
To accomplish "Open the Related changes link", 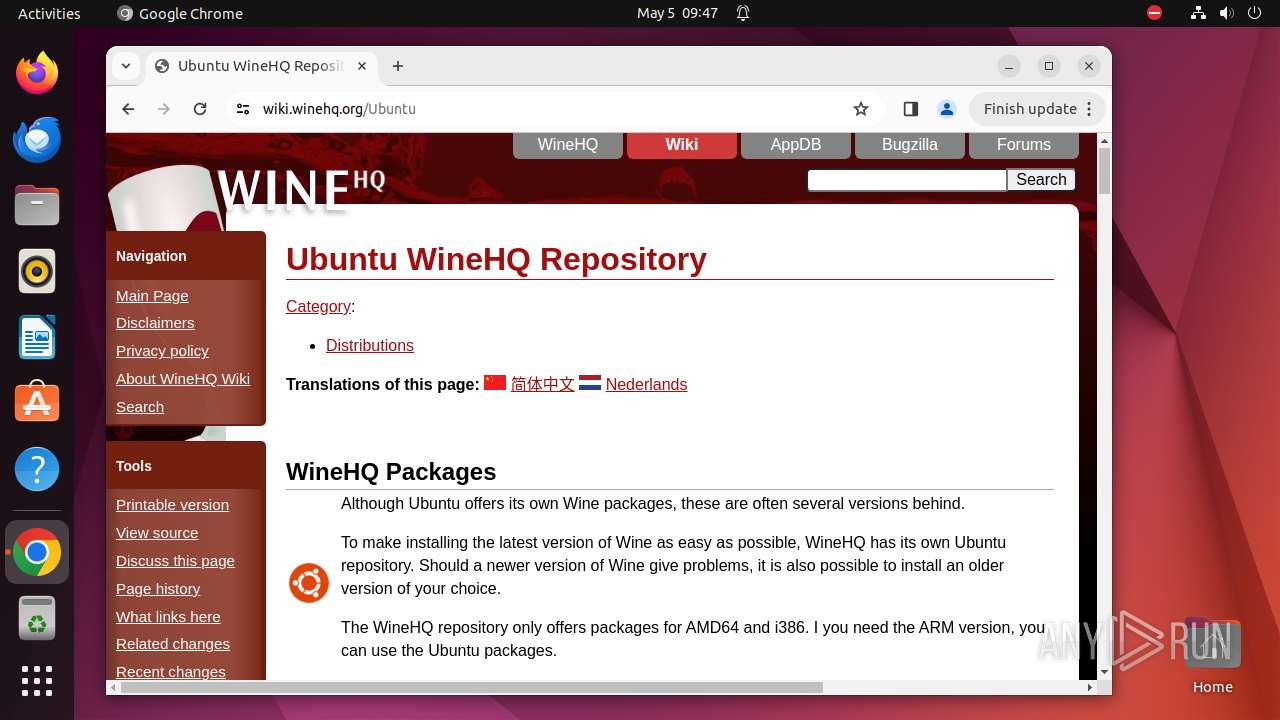I will point(173,644).
